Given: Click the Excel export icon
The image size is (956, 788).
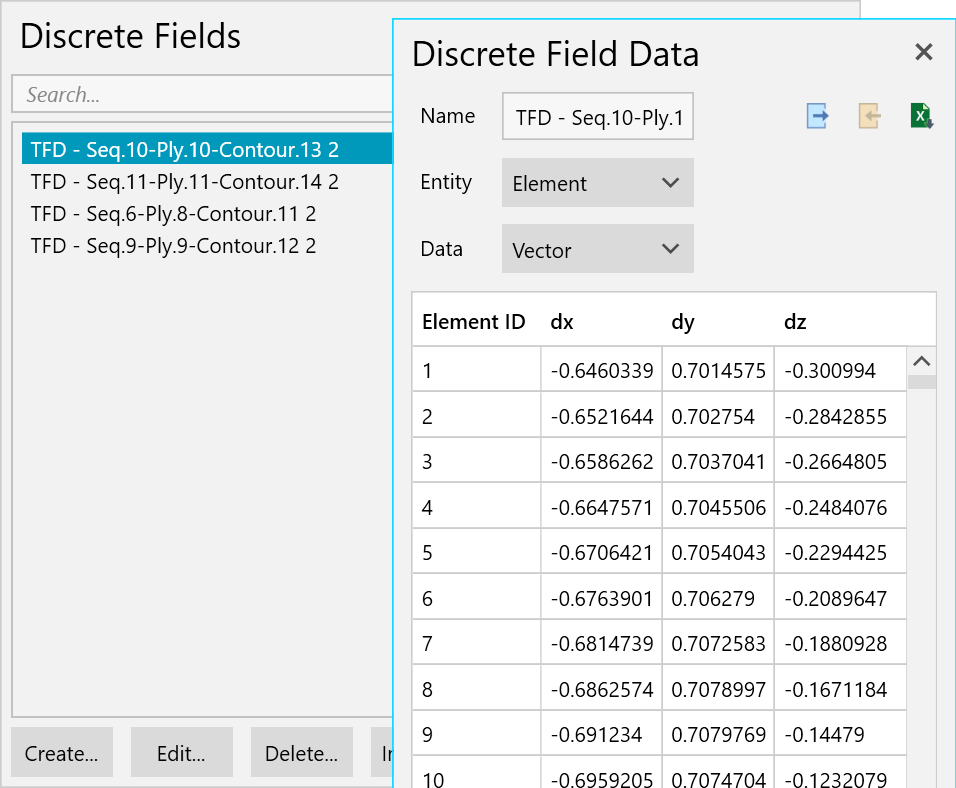Looking at the screenshot, I should (x=921, y=116).
